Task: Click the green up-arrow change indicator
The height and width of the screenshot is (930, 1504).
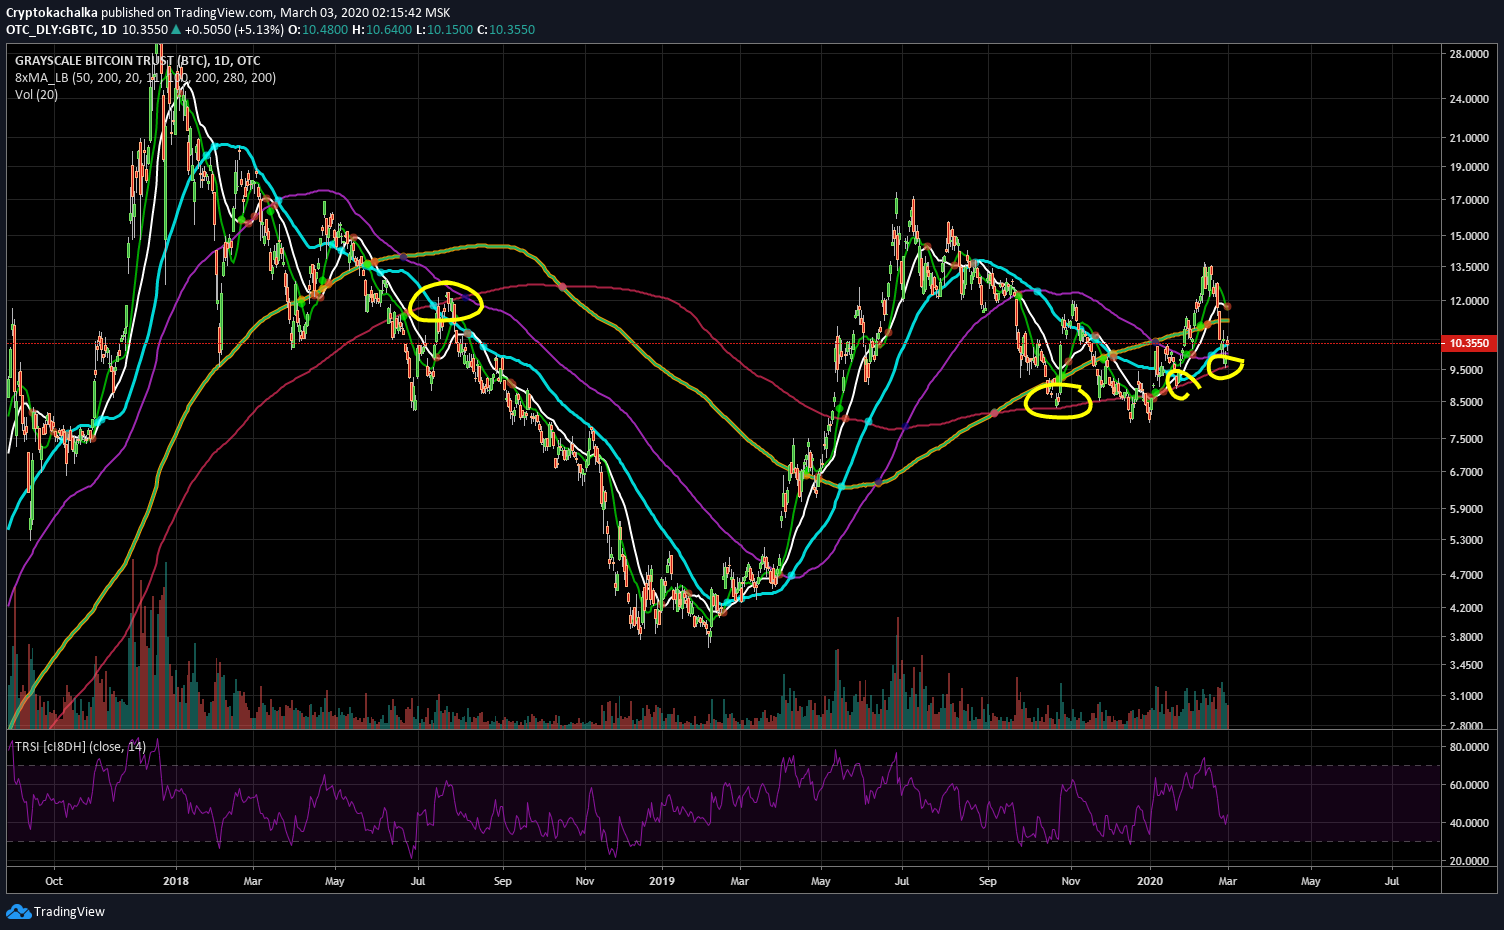Action: point(177,30)
